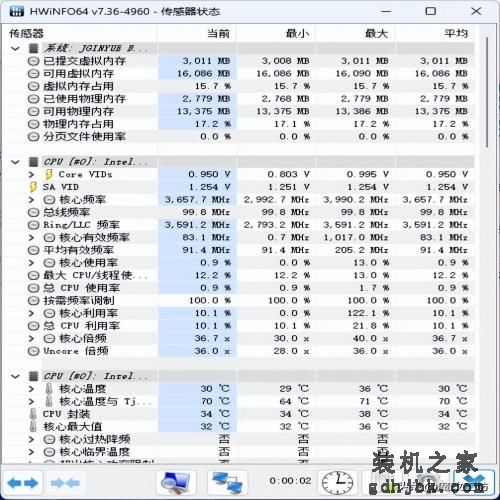The width and height of the screenshot is (500, 500).
Task: Click the 核心最大值 thermometer icon
Action: [x=33, y=426]
